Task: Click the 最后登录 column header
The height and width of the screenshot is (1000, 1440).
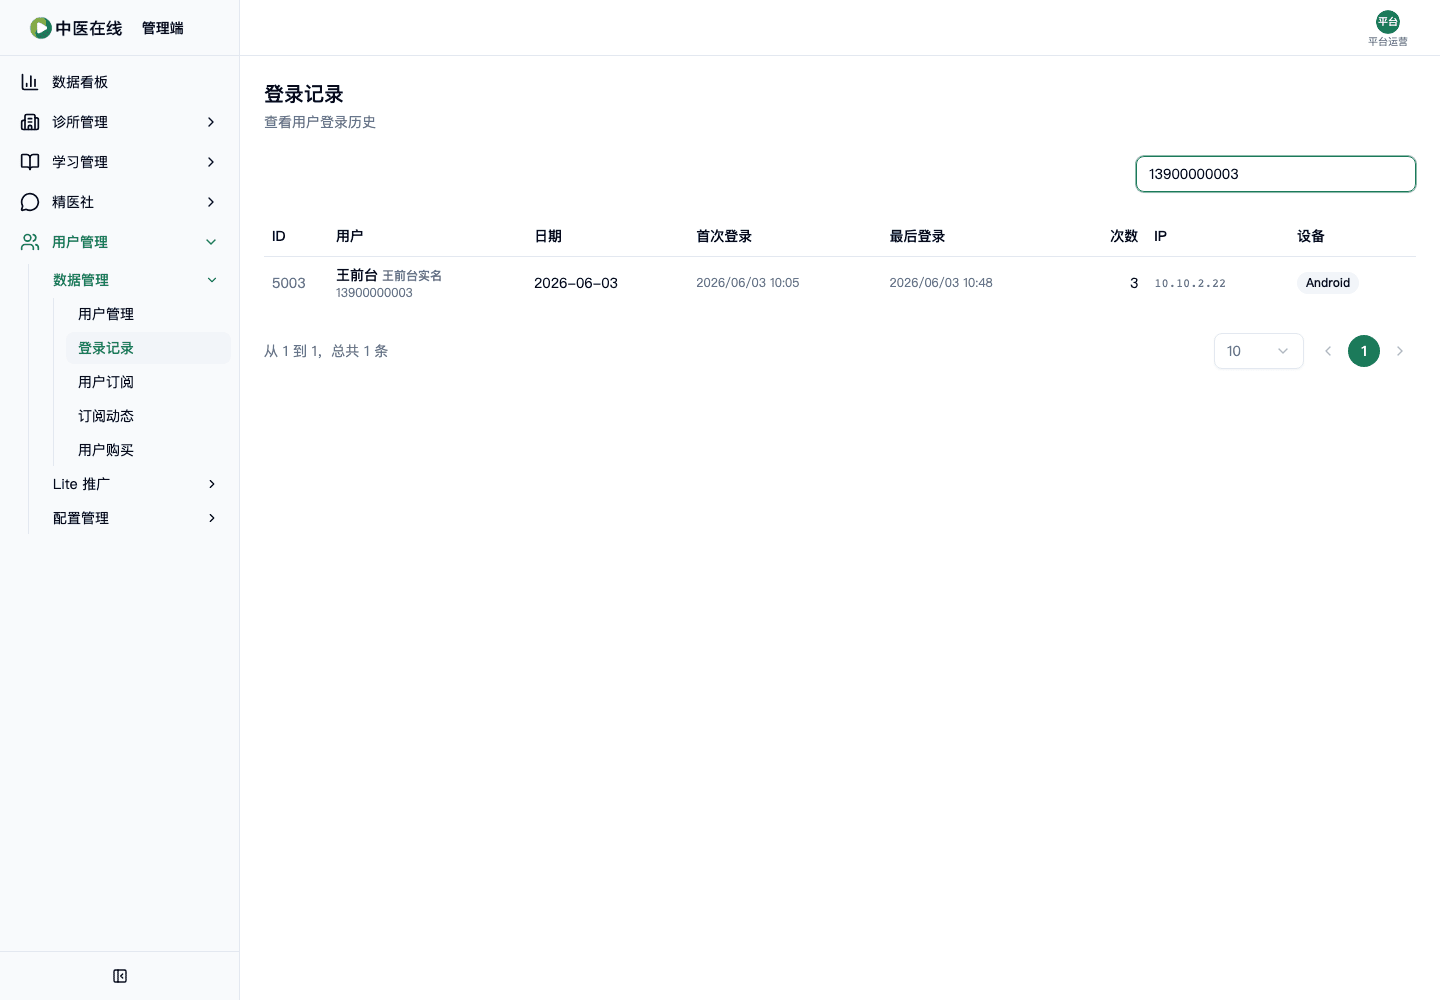Action: pos(917,236)
